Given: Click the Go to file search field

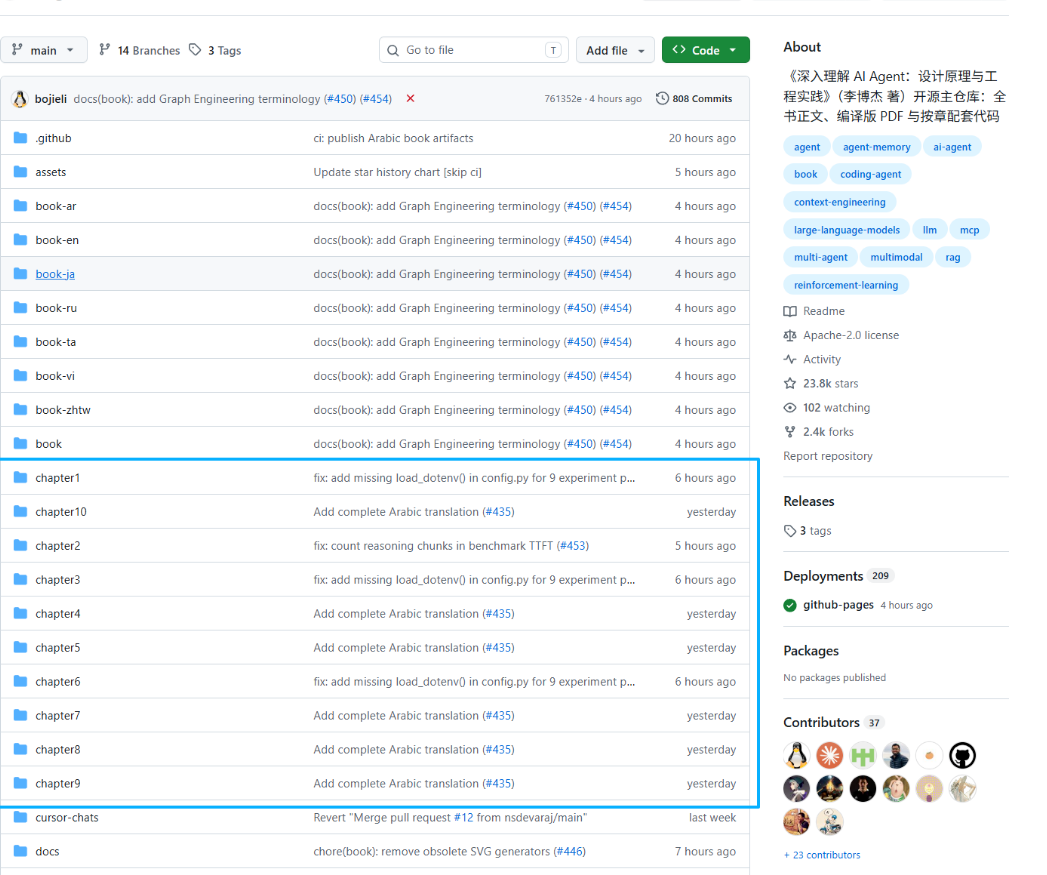Looking at the screenshot, I should point(473,50).
